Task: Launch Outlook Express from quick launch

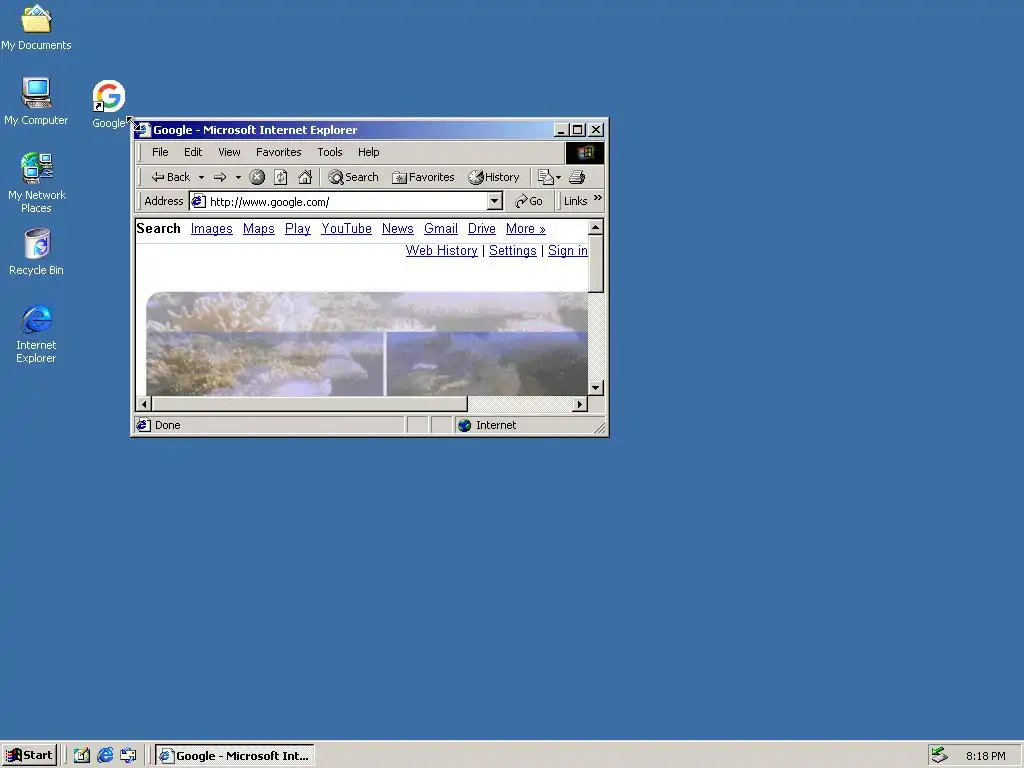Action: tap(129, 756)
